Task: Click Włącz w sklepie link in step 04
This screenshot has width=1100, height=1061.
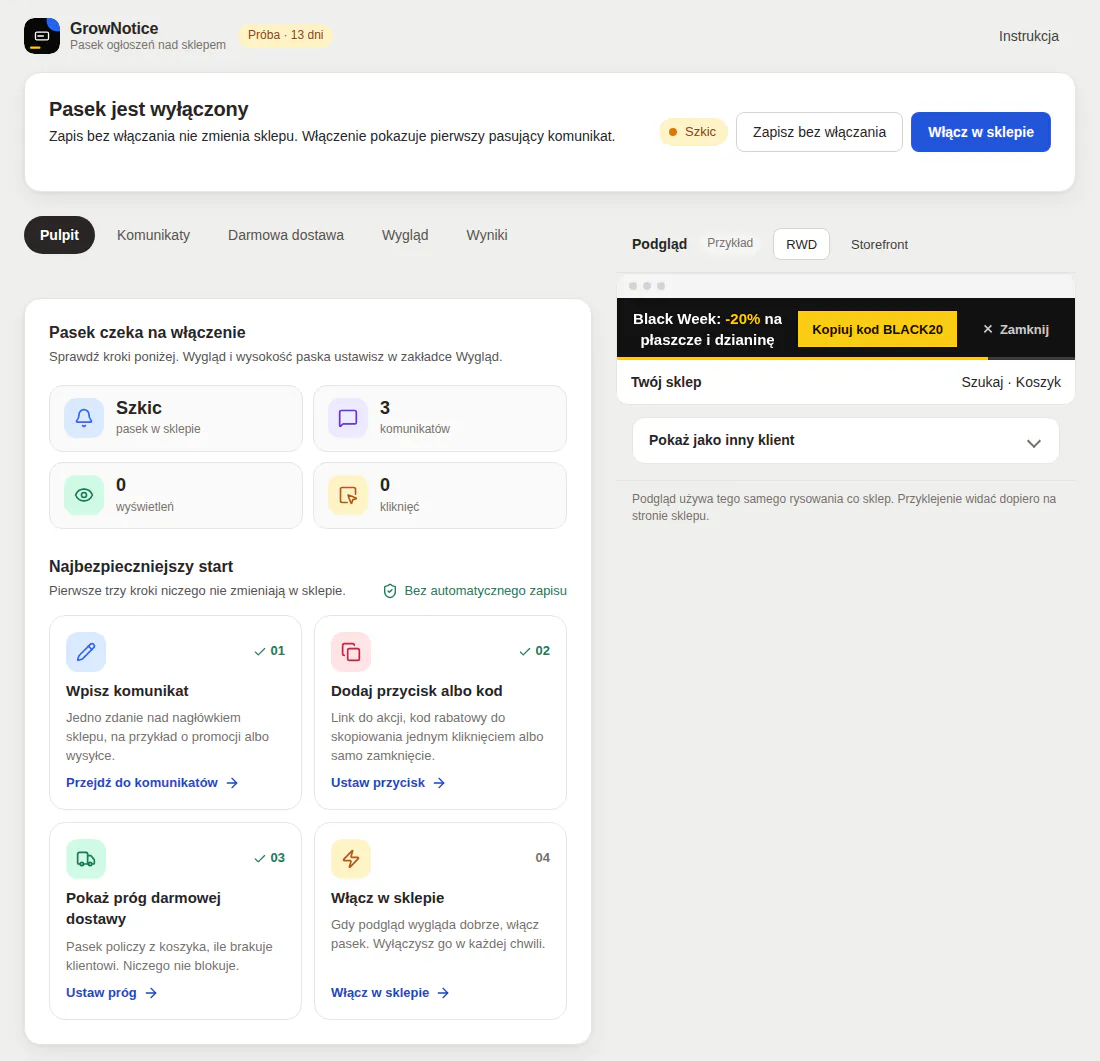Action: tap(390, 993)
